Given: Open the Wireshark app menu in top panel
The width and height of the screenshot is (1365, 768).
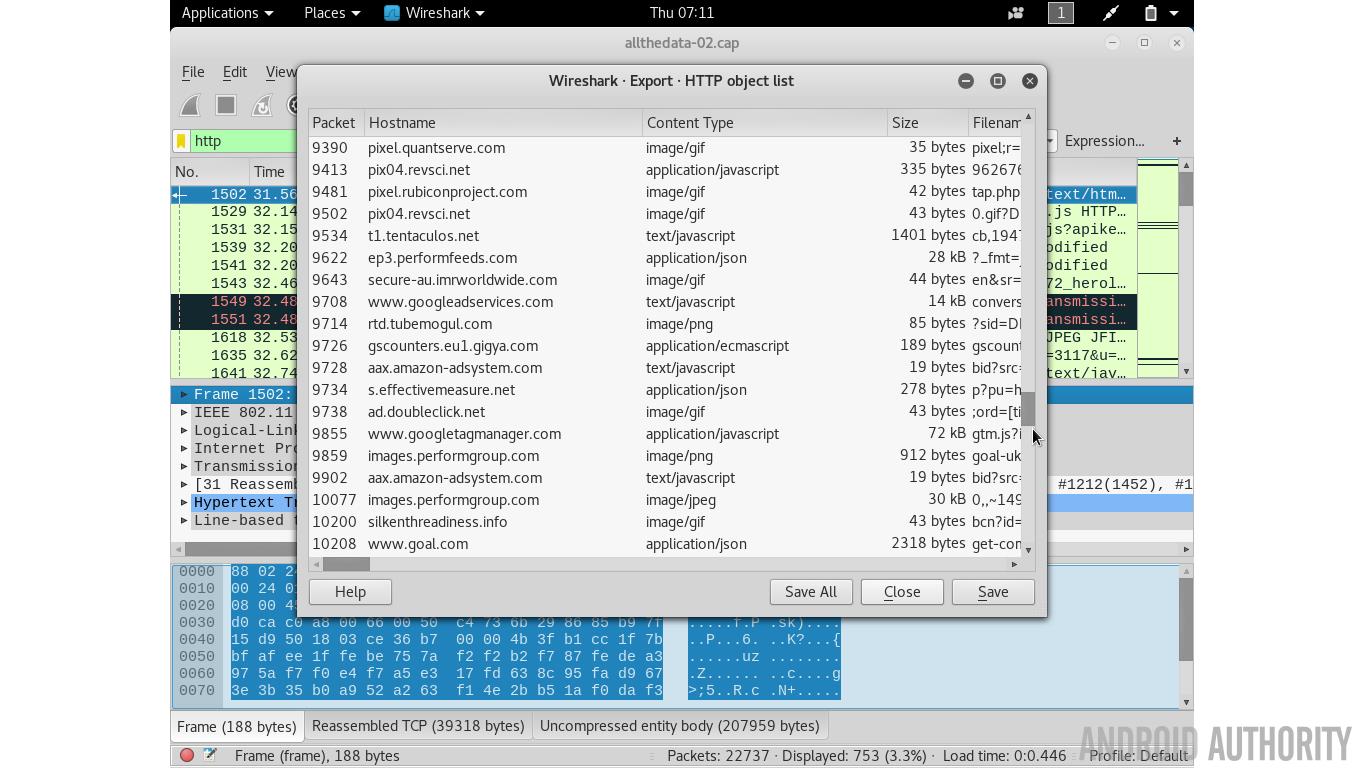Looking at the screenshot, I should coord(434,13).
